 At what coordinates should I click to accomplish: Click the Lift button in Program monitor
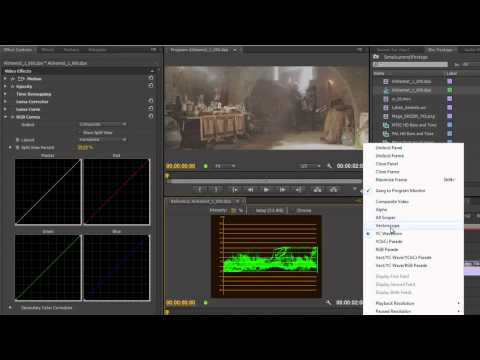(x=317, y=190)
